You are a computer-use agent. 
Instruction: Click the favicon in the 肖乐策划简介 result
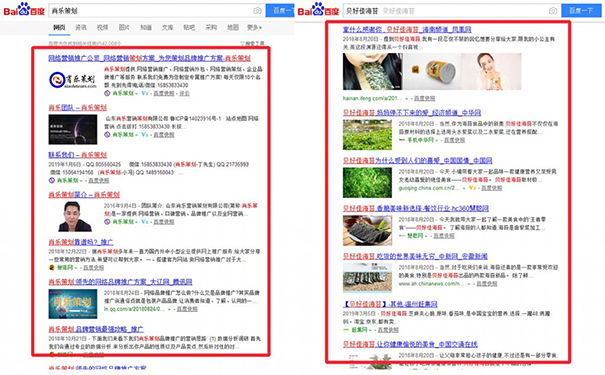click(107, 222)
